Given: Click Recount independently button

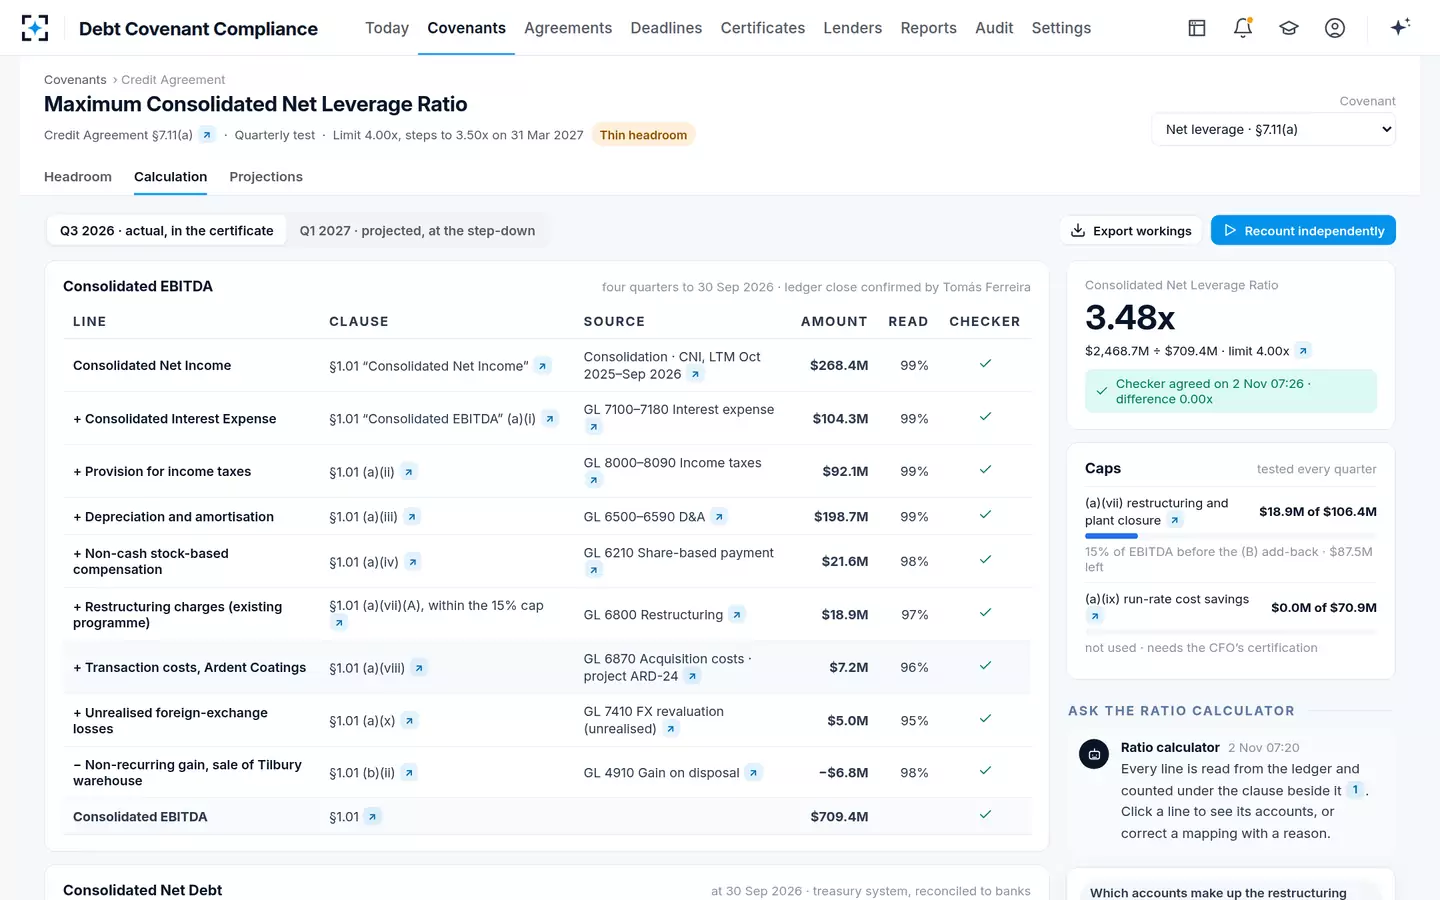Looking at the screenshot, I should point(1303,231).
